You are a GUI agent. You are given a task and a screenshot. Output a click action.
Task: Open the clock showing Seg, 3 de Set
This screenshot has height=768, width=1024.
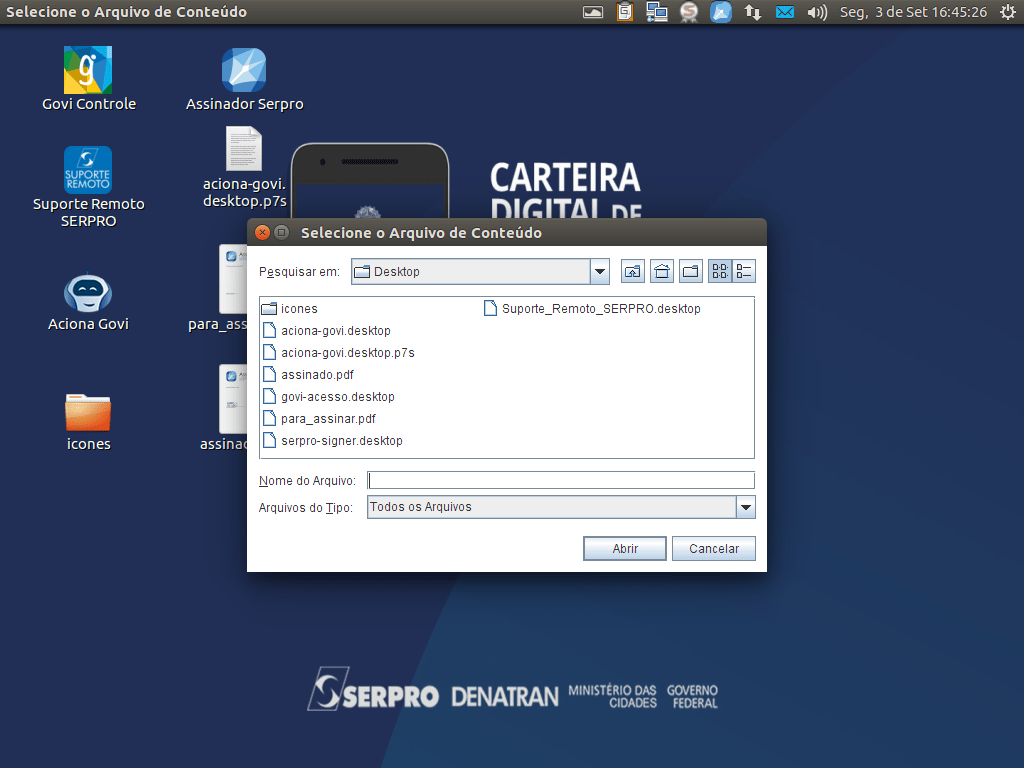tap(913, 12)
